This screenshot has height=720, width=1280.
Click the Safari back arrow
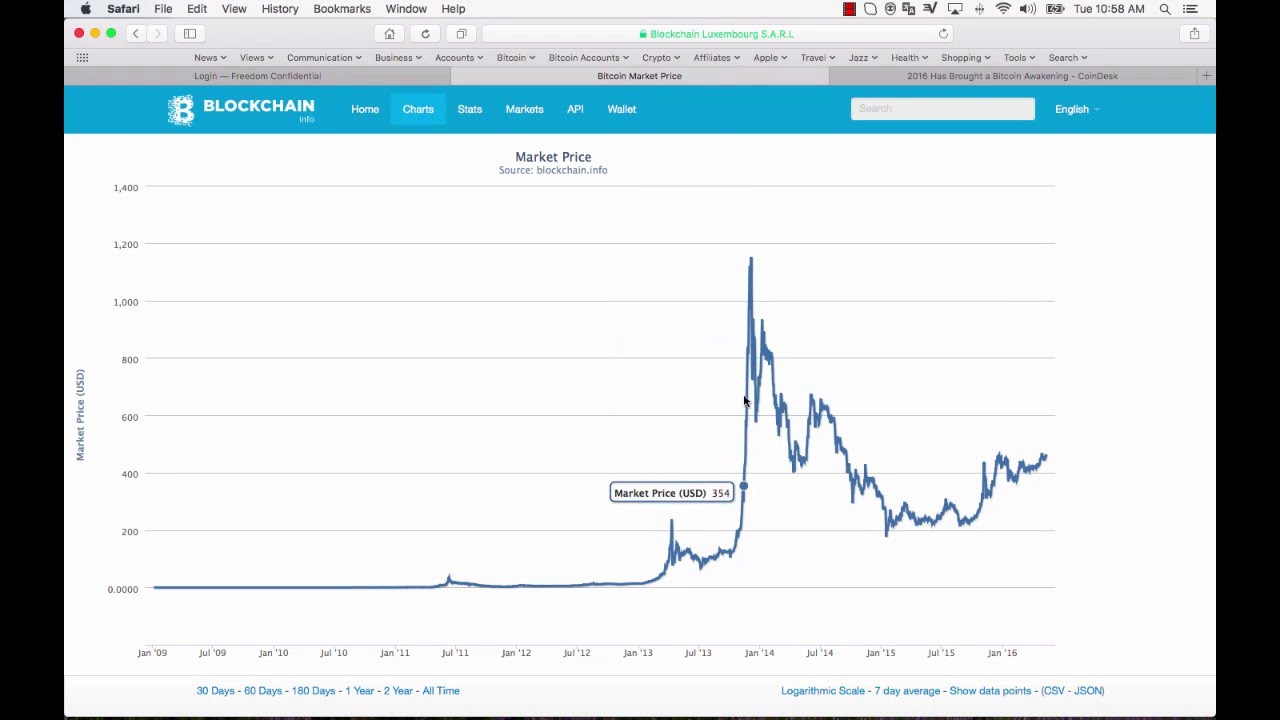point(136,34)
